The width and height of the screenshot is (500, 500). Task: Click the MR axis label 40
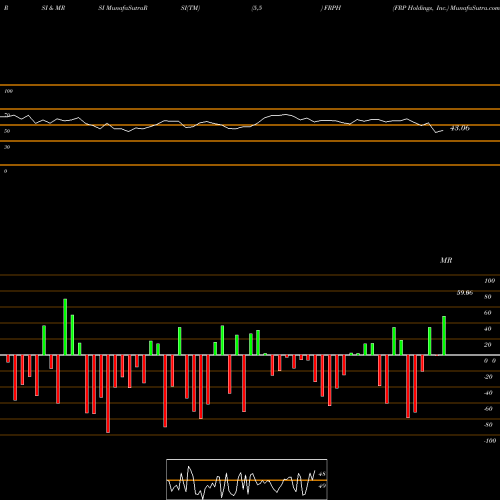click(x=488, y=329)
